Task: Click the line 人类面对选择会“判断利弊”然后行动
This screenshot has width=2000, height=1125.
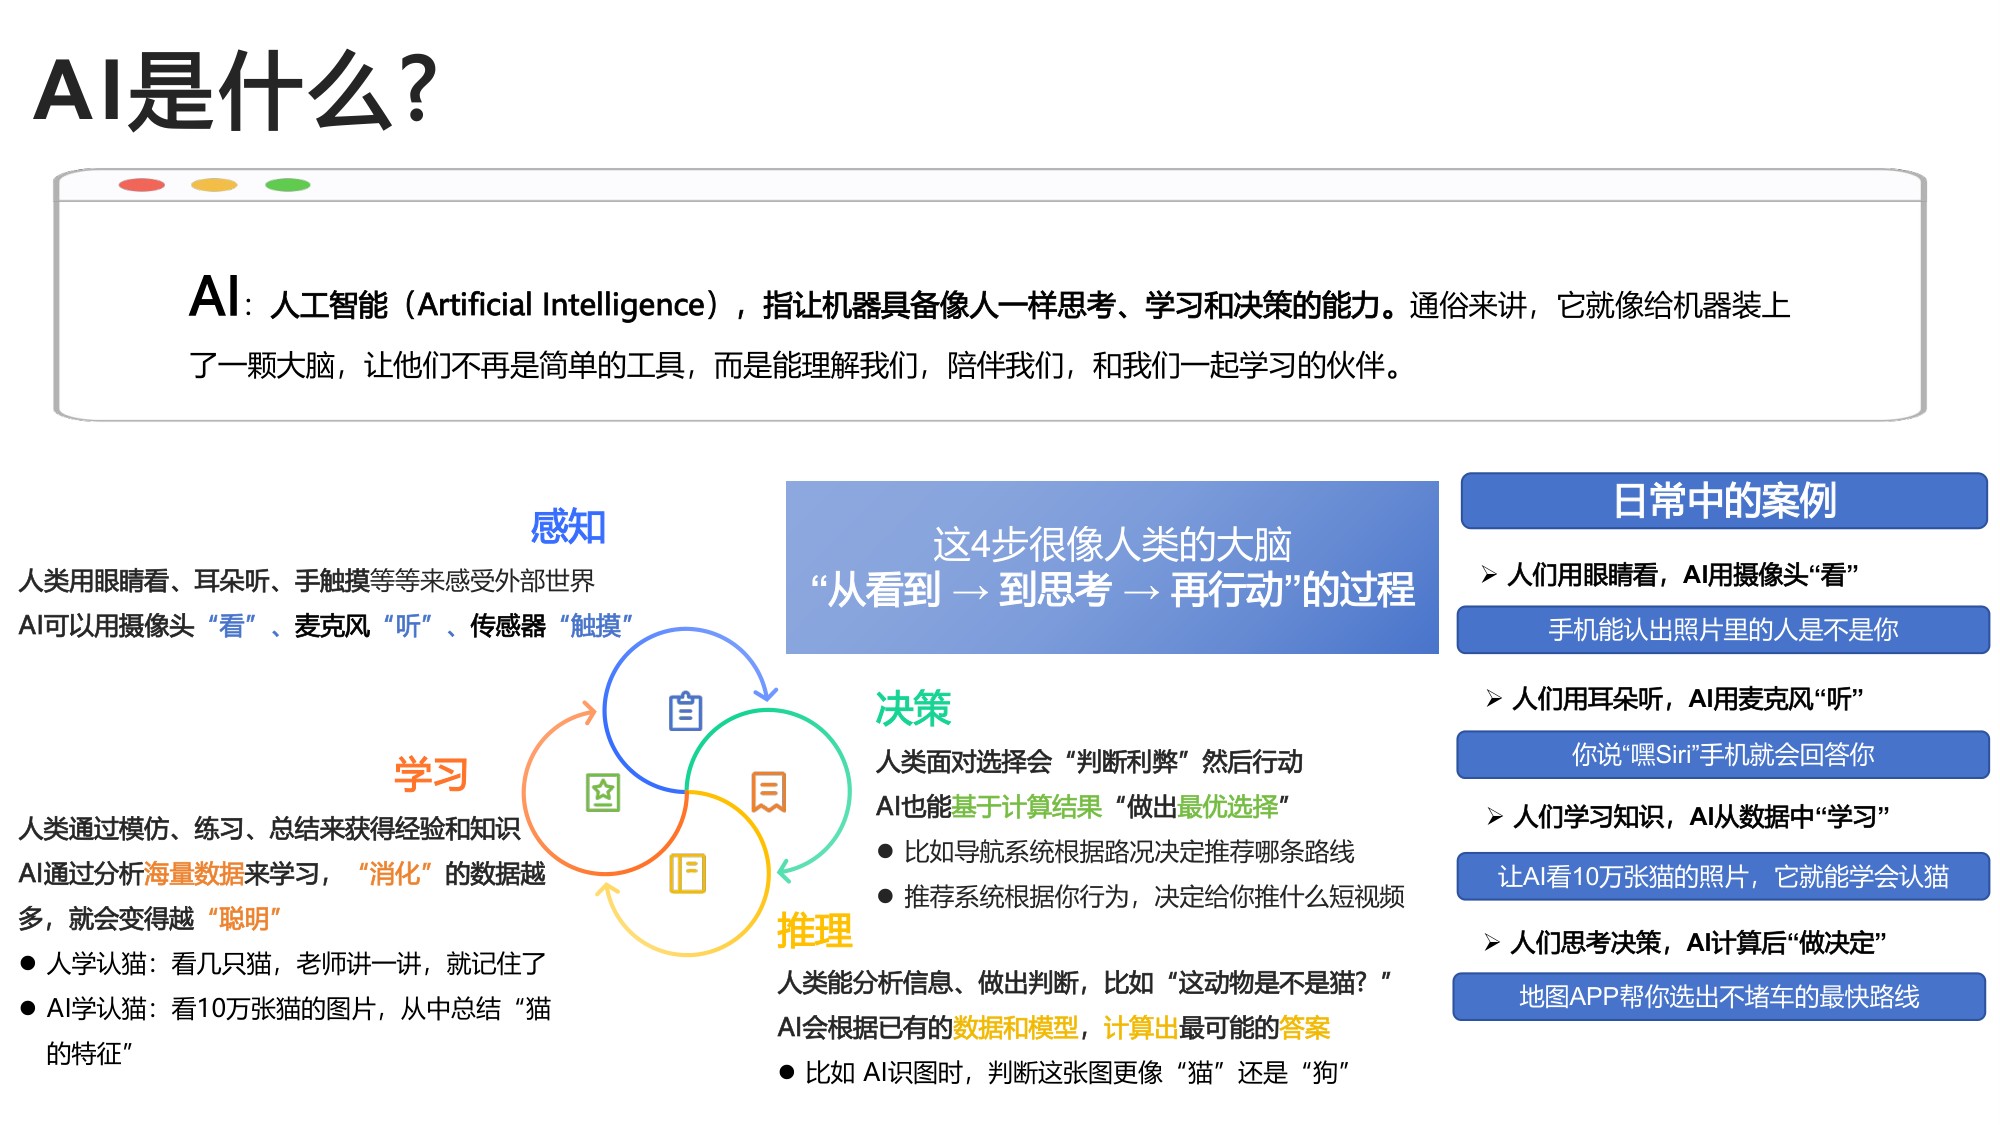Action: (x=1089, y=761)
